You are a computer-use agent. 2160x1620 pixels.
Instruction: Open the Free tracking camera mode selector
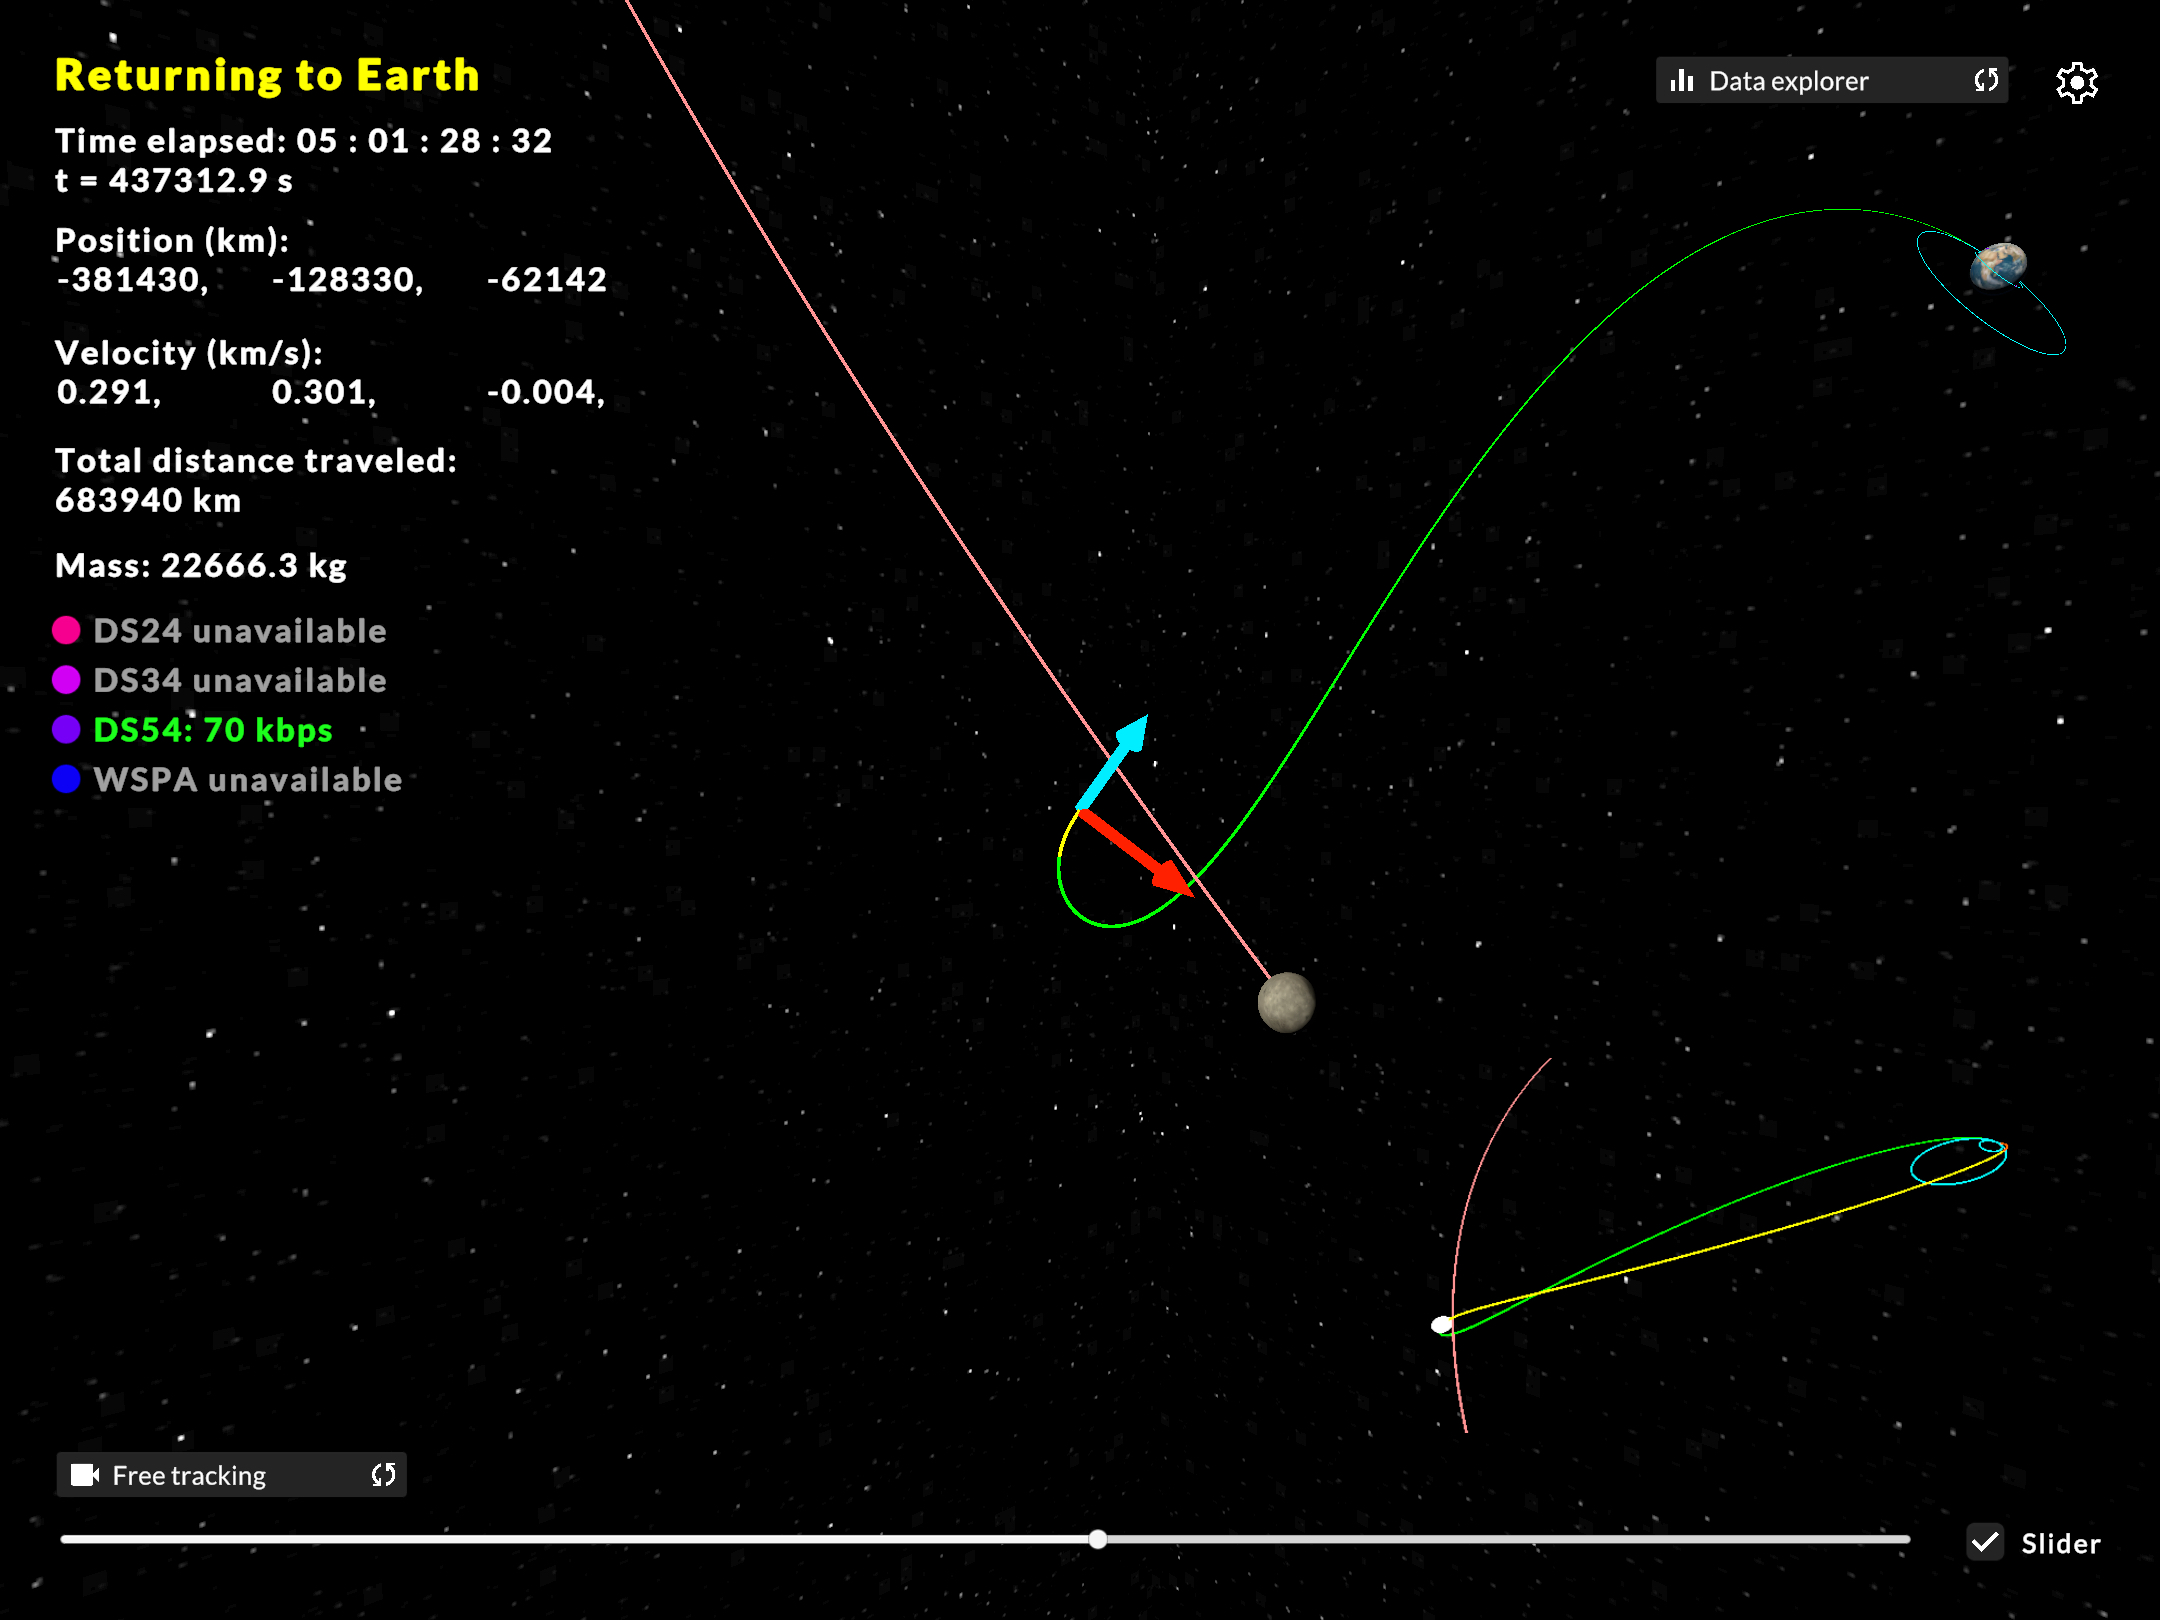[x=231, y=1475]
